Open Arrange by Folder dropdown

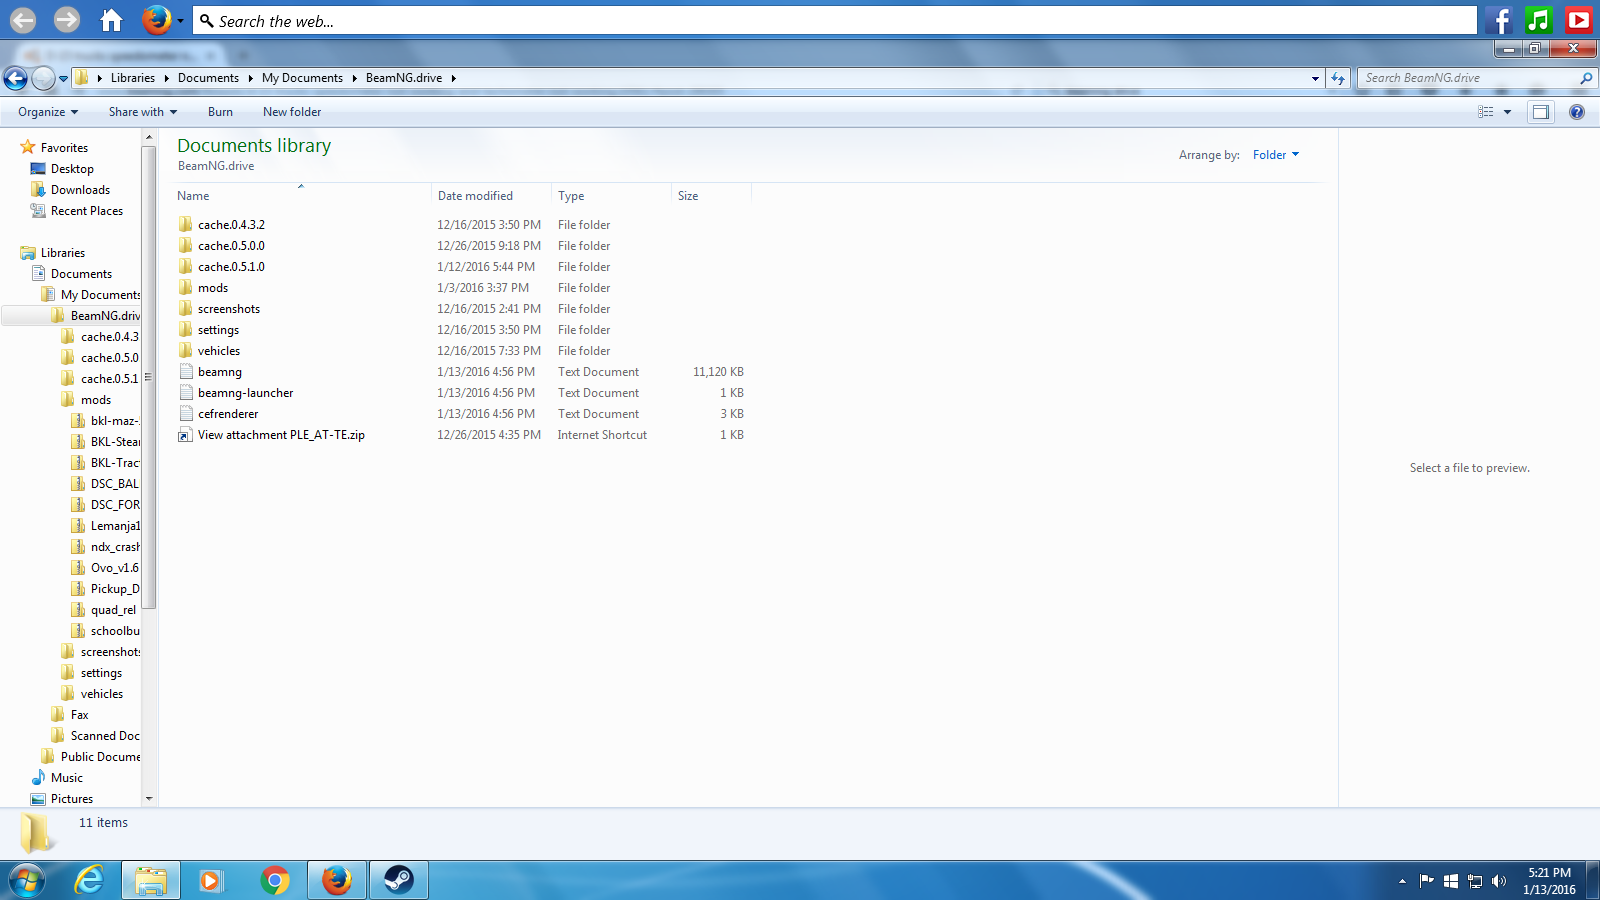coord(1276,155)
